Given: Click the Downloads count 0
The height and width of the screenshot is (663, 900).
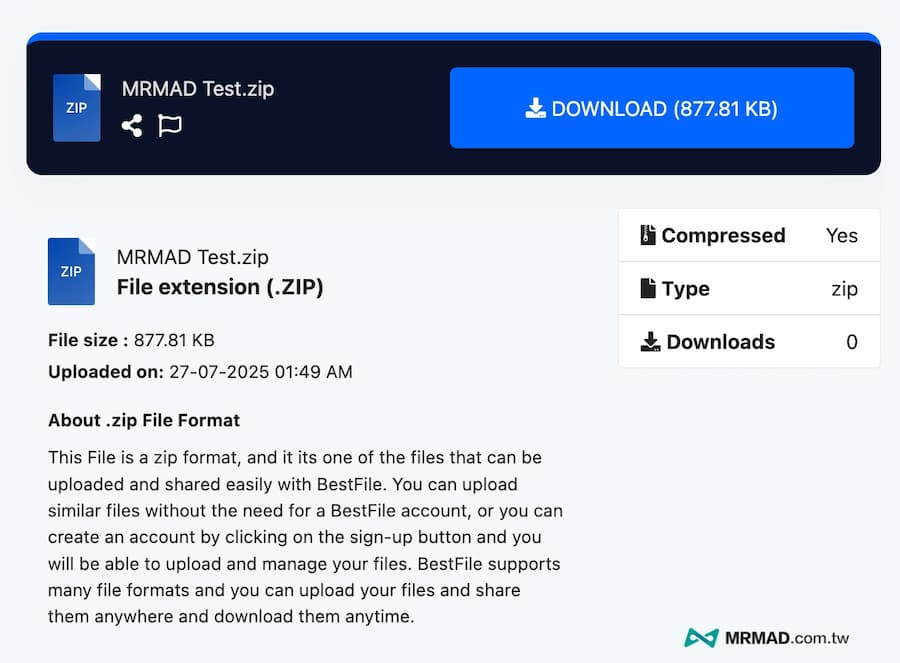Looking at the screenshot, I should coord(851,342).
